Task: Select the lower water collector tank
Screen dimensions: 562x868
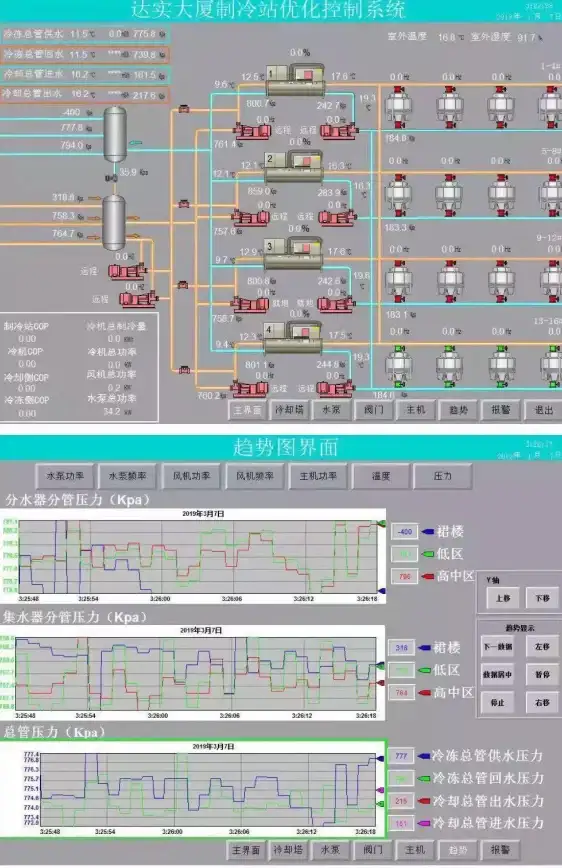Action: [x=114, y=223]
